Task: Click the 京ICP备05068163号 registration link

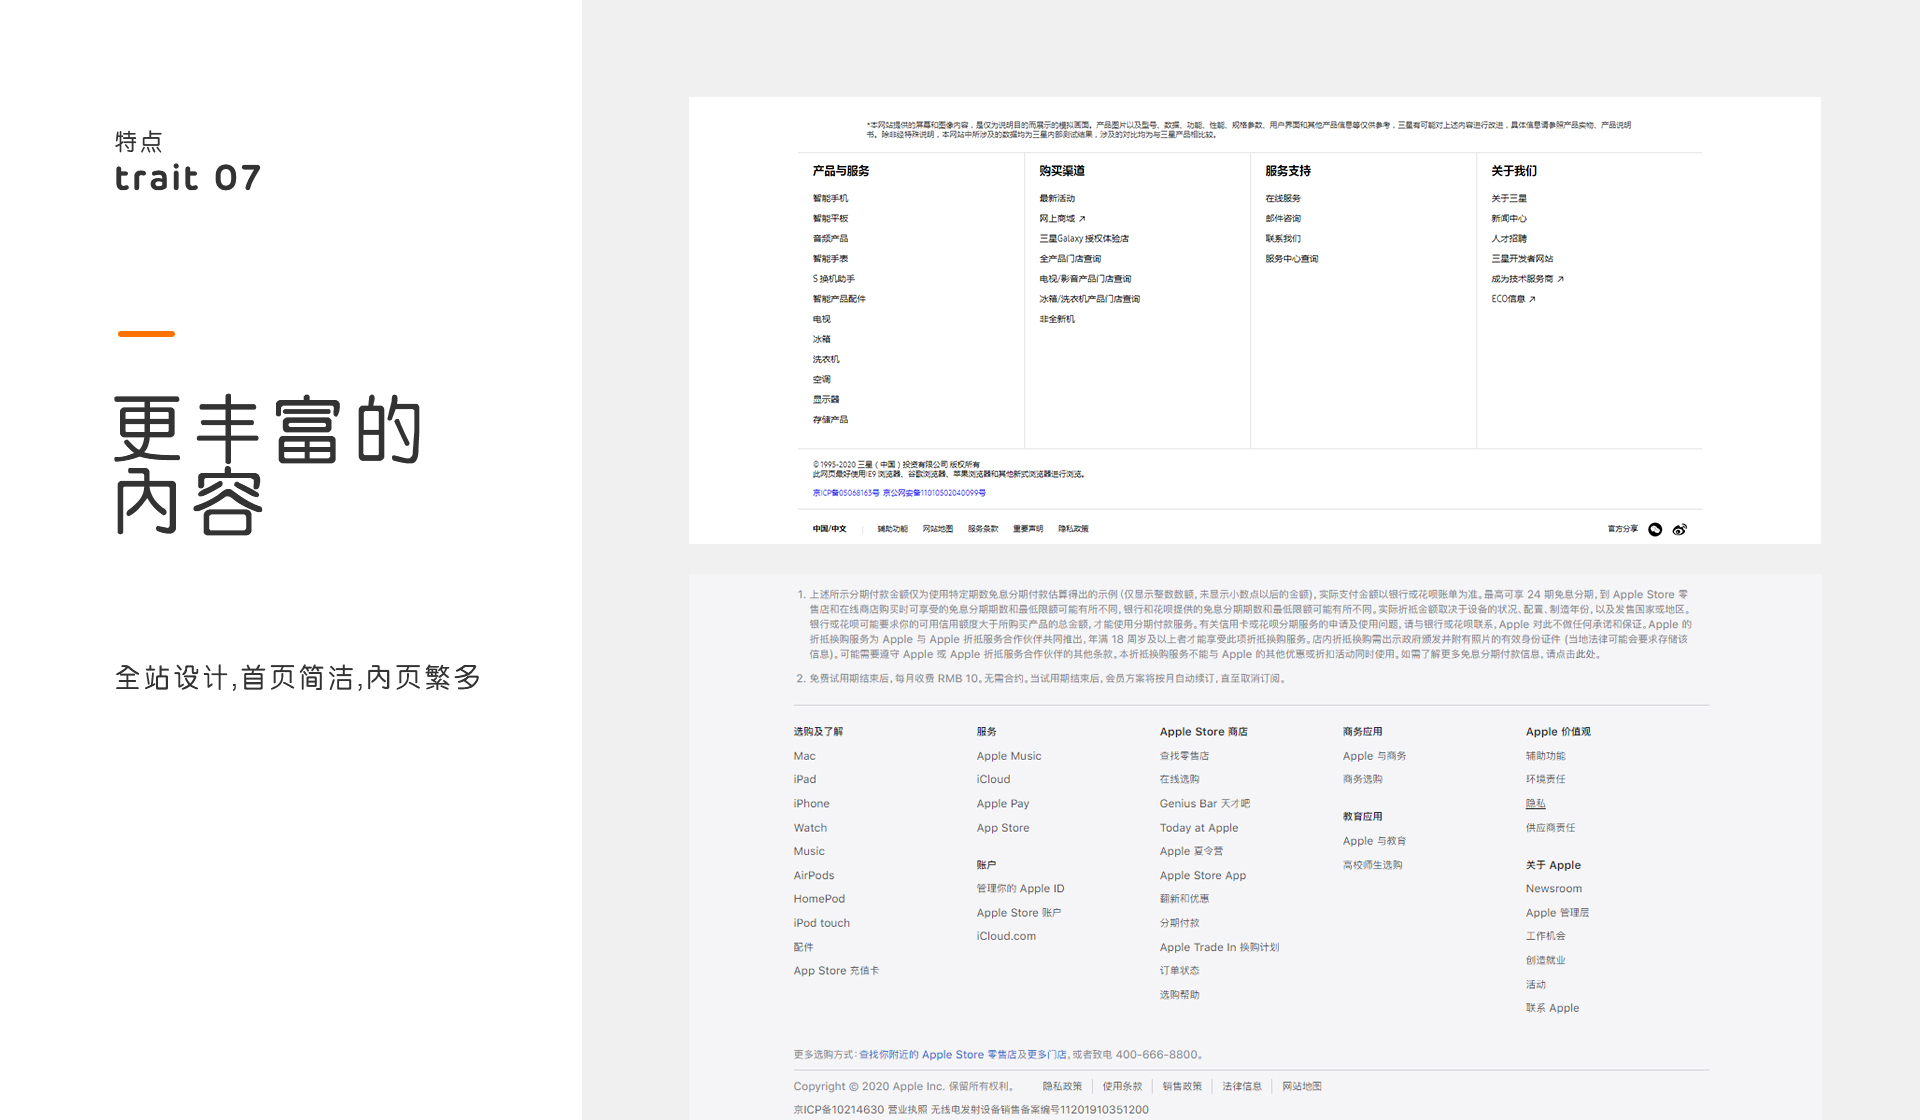Action: pyautogui.click(x=846, y=493)
